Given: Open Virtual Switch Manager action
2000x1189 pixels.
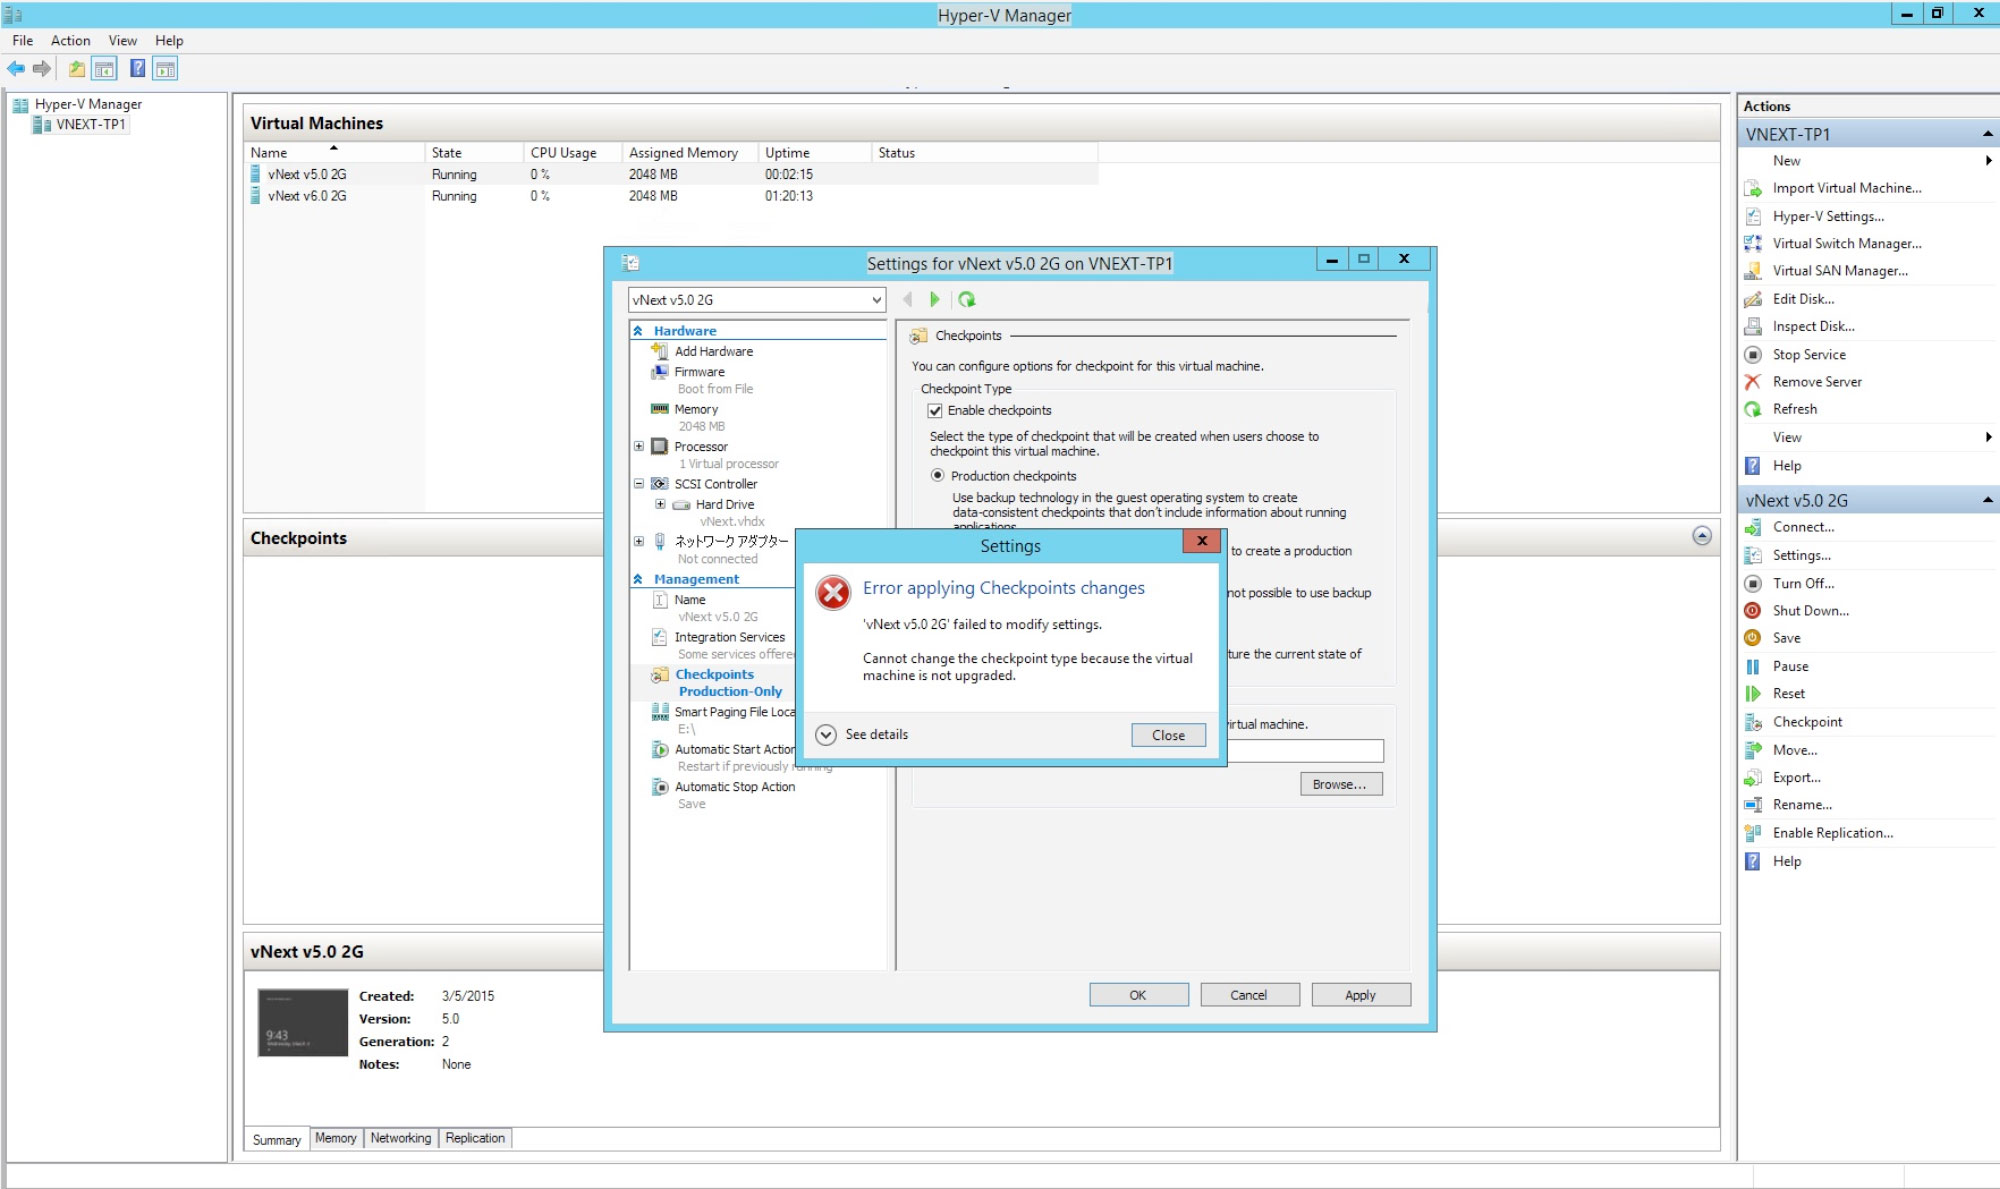Looking at the screenshot, I should (x=1847, y=243).
